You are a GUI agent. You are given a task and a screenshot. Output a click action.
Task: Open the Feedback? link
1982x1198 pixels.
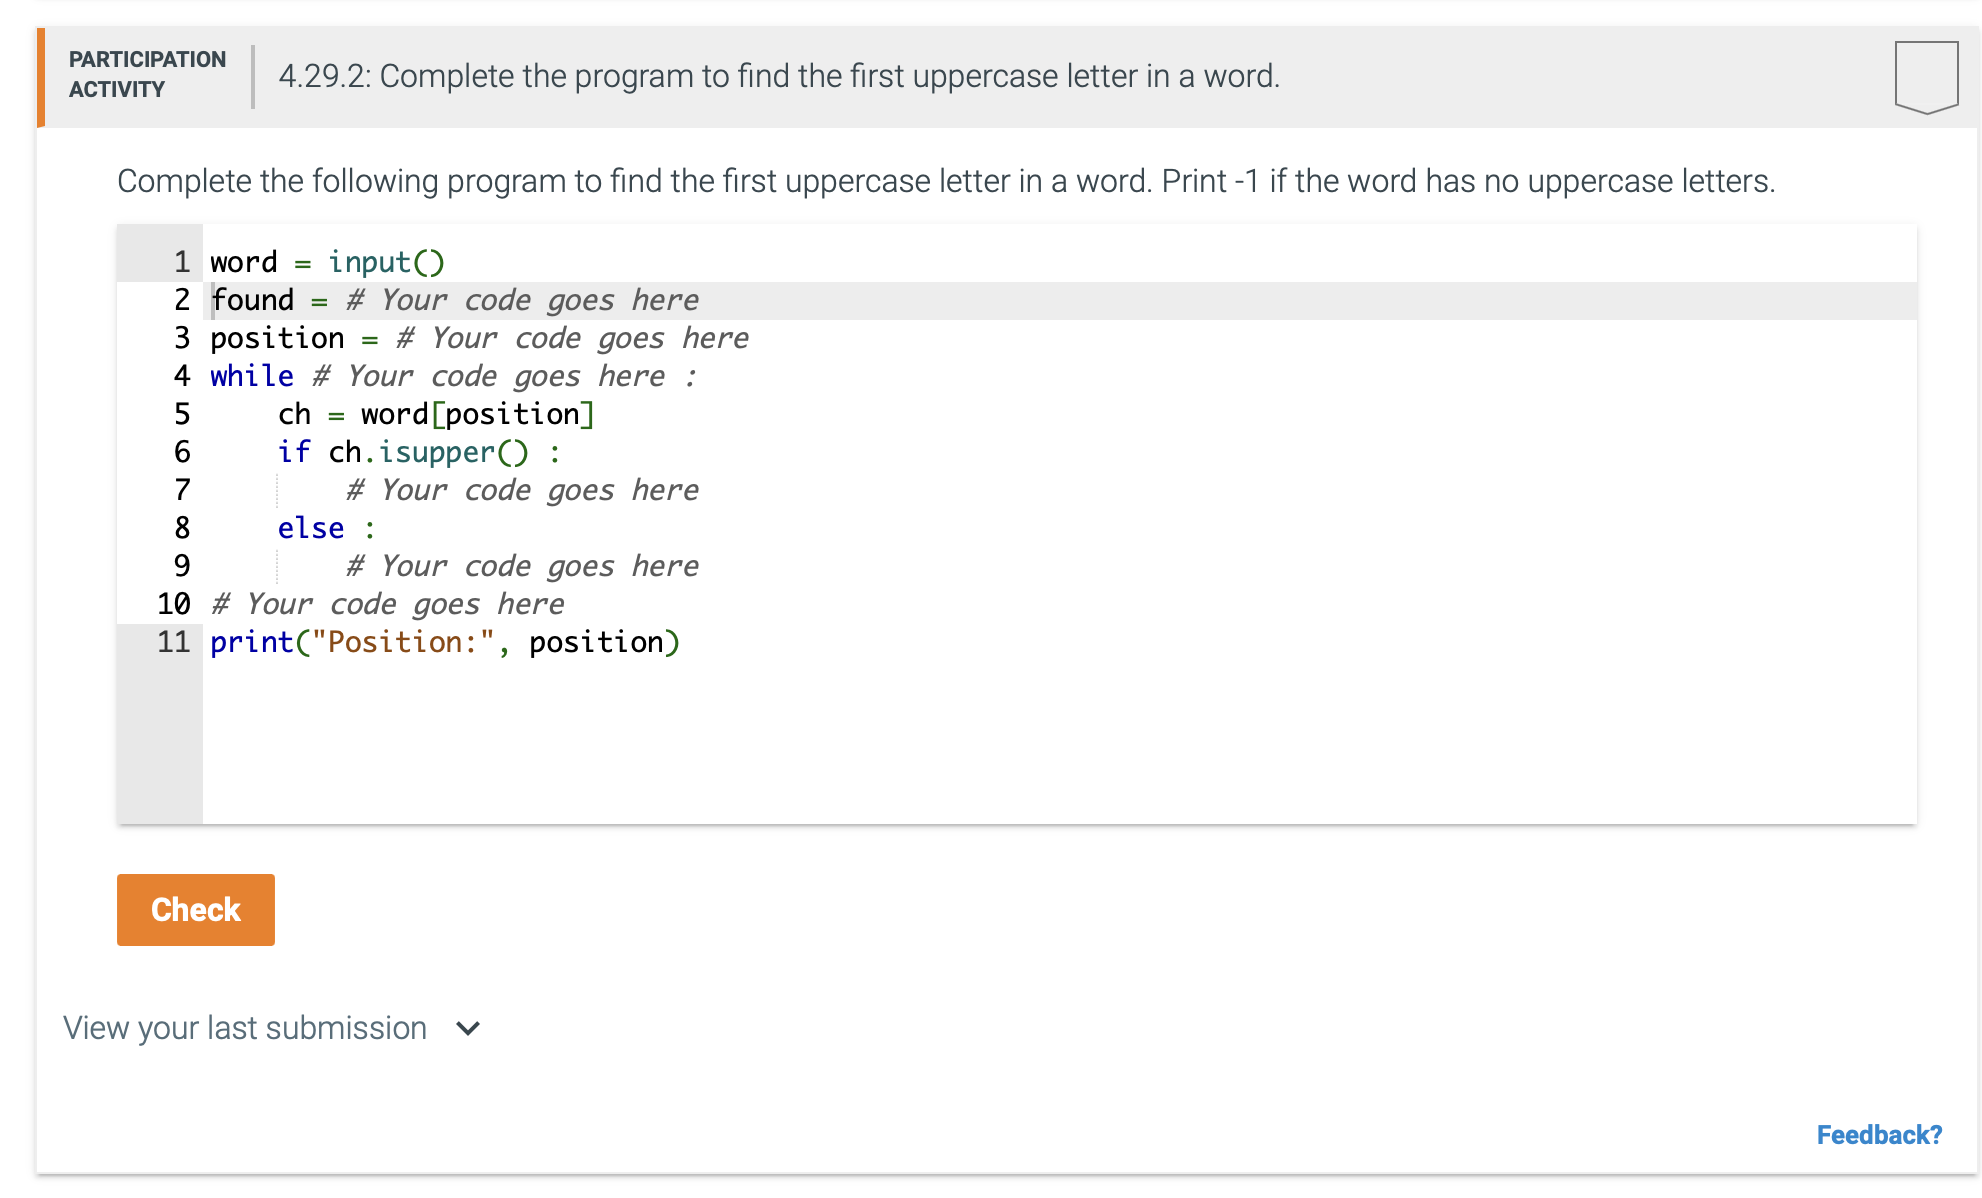[1878, 1134]
